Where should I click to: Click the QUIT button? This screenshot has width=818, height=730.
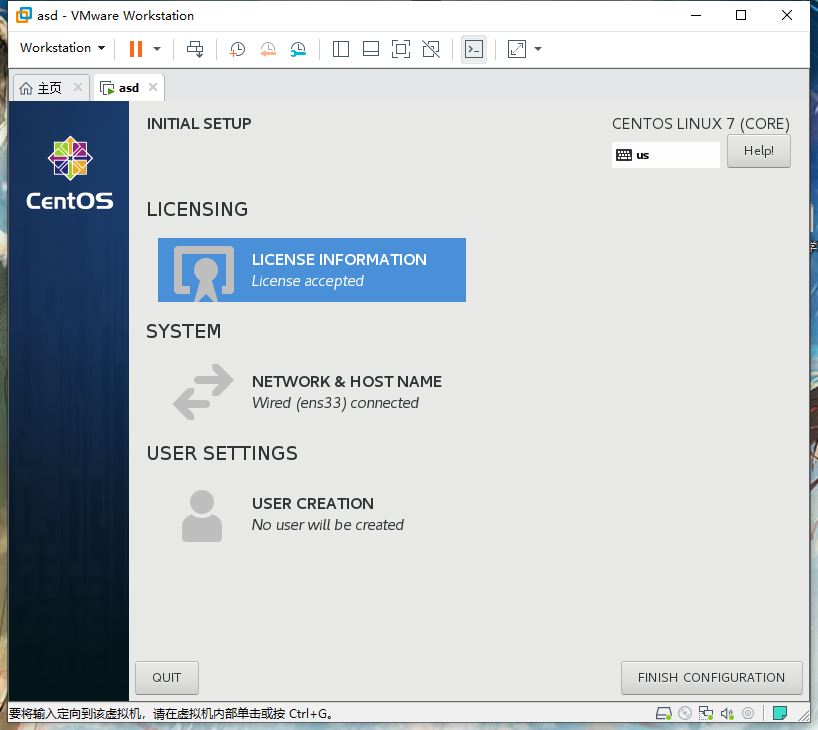coord(167,677)
